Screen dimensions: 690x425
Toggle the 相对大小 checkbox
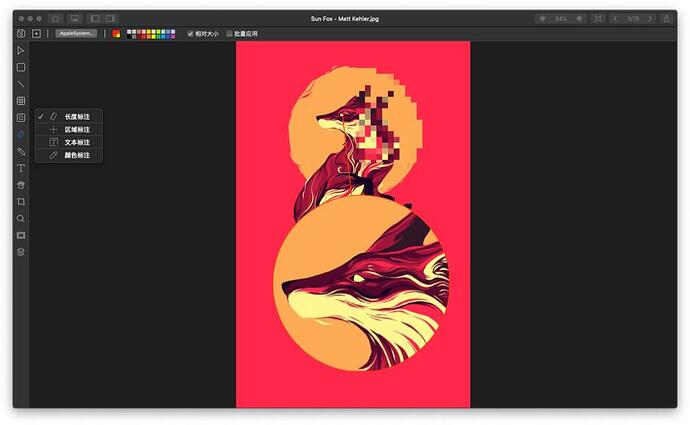coord(191,33)
